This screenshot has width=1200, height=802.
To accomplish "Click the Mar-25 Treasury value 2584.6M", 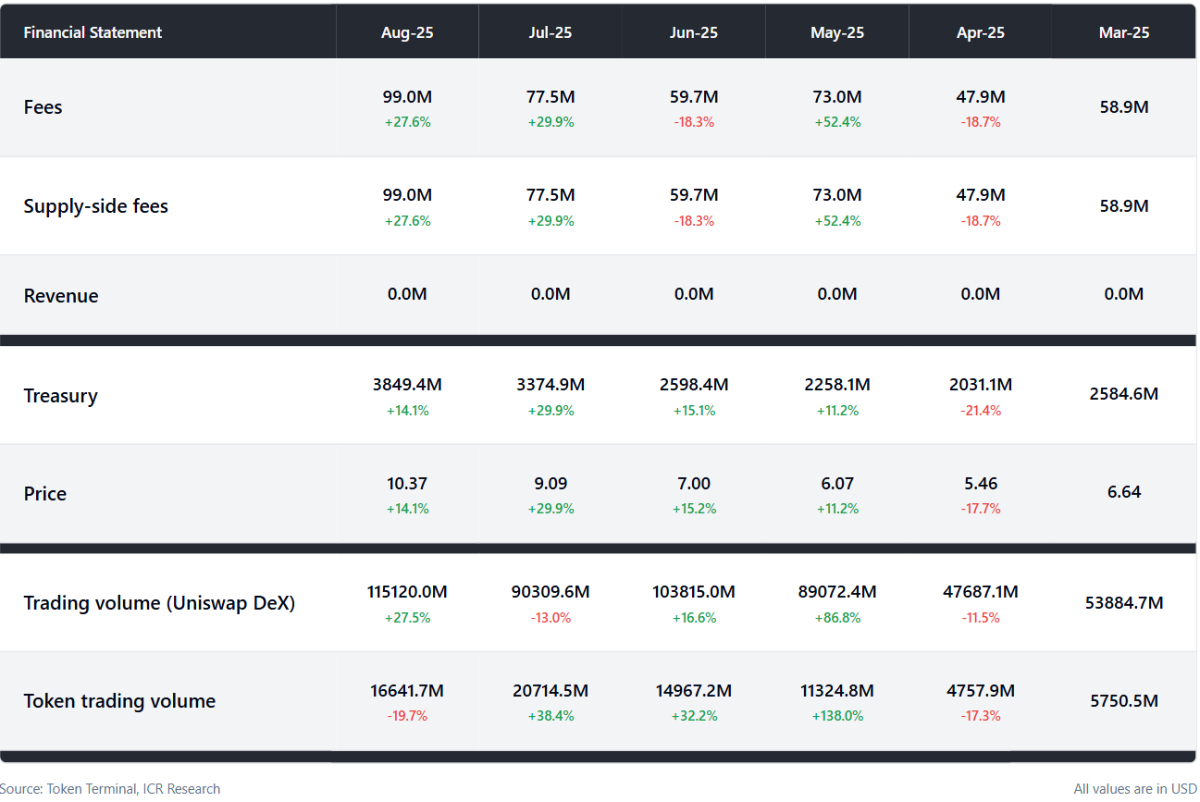I will pyautogui.click(x=1124, y=394).
